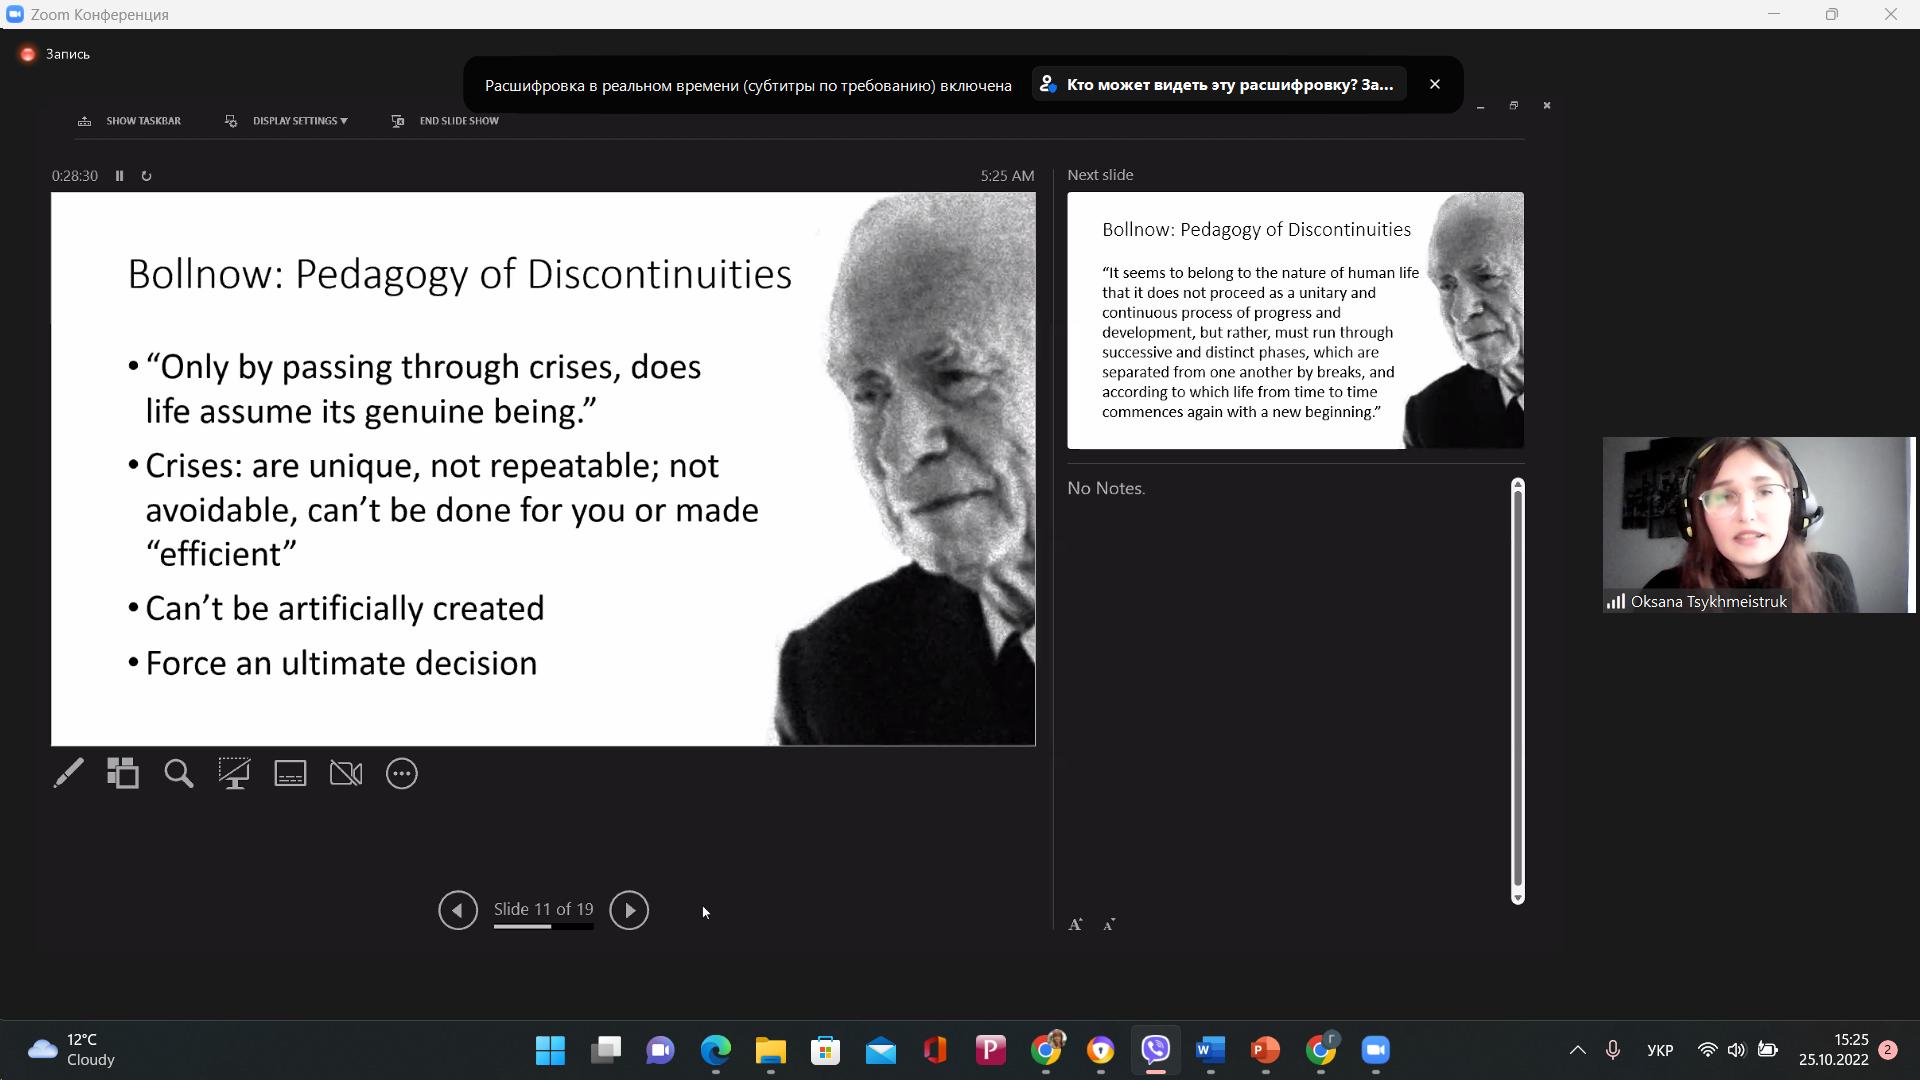
Task: Decrease the notes text size
Action: 1109,925
